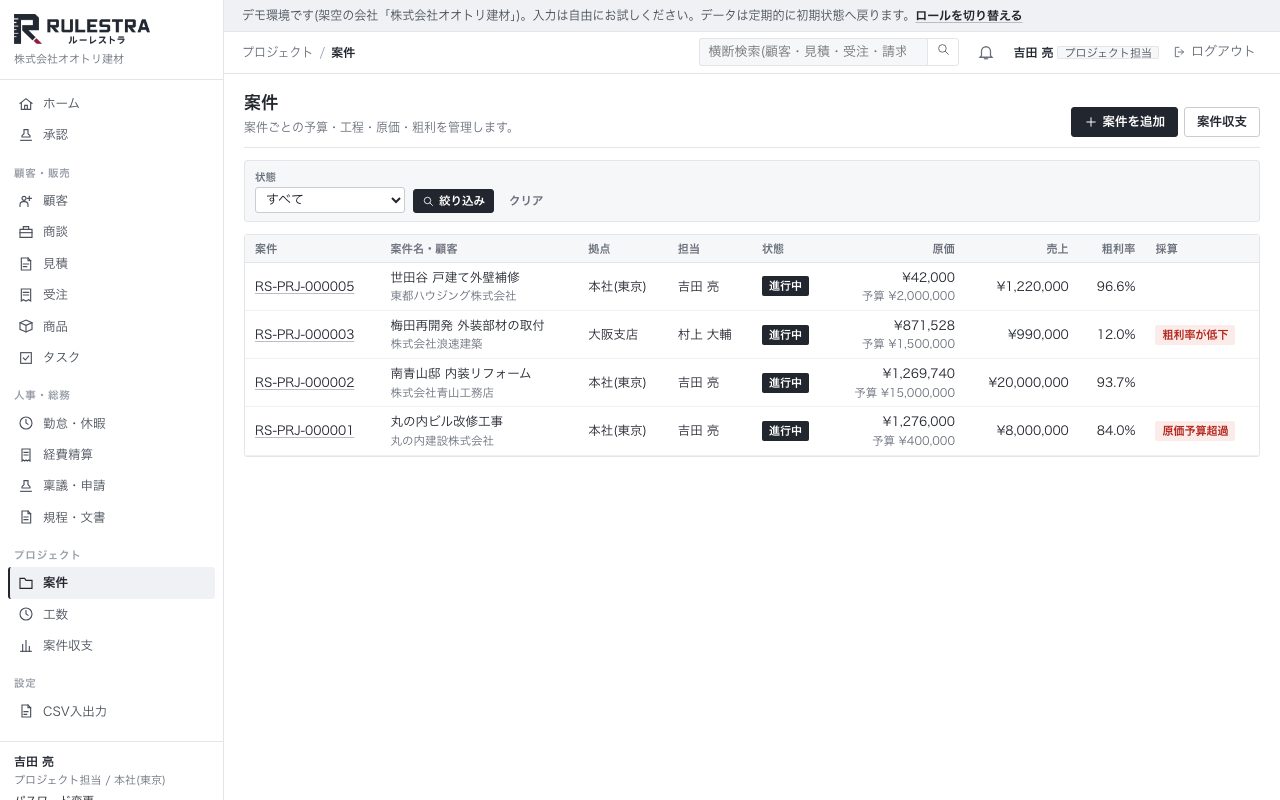This screenshot has width=1280, height=800.
Task: Click the checkbox icon beside タスク
Action: click(26, 358)
